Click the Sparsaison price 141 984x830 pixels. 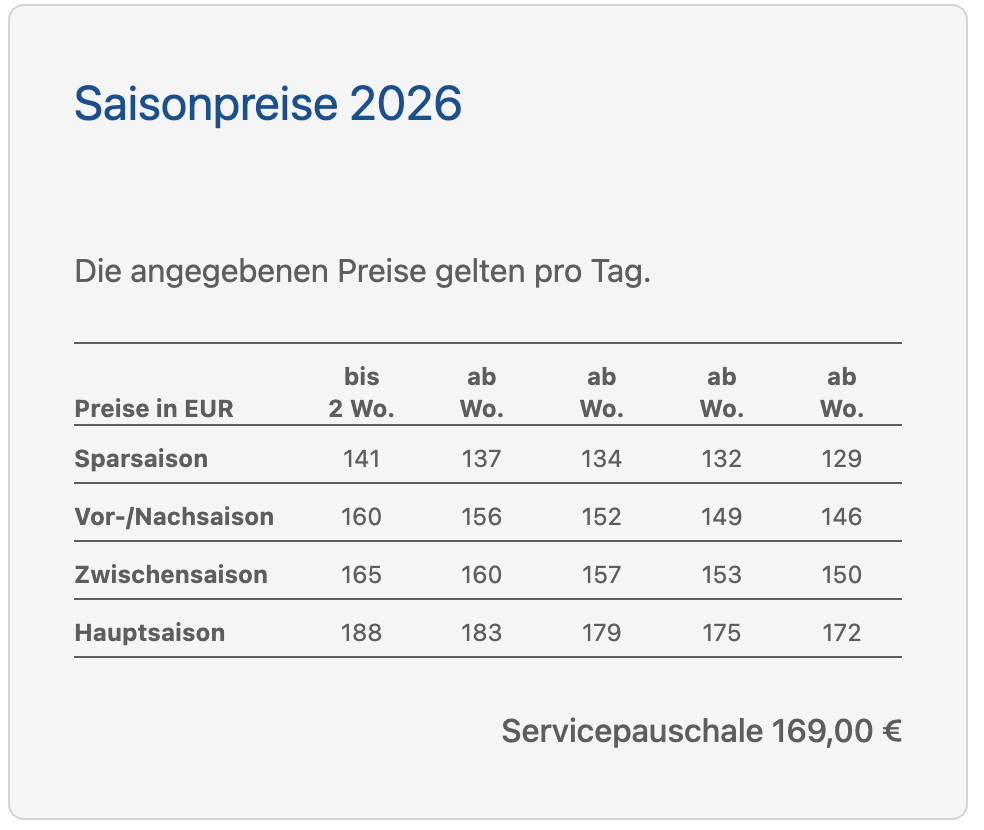(361, 459)
